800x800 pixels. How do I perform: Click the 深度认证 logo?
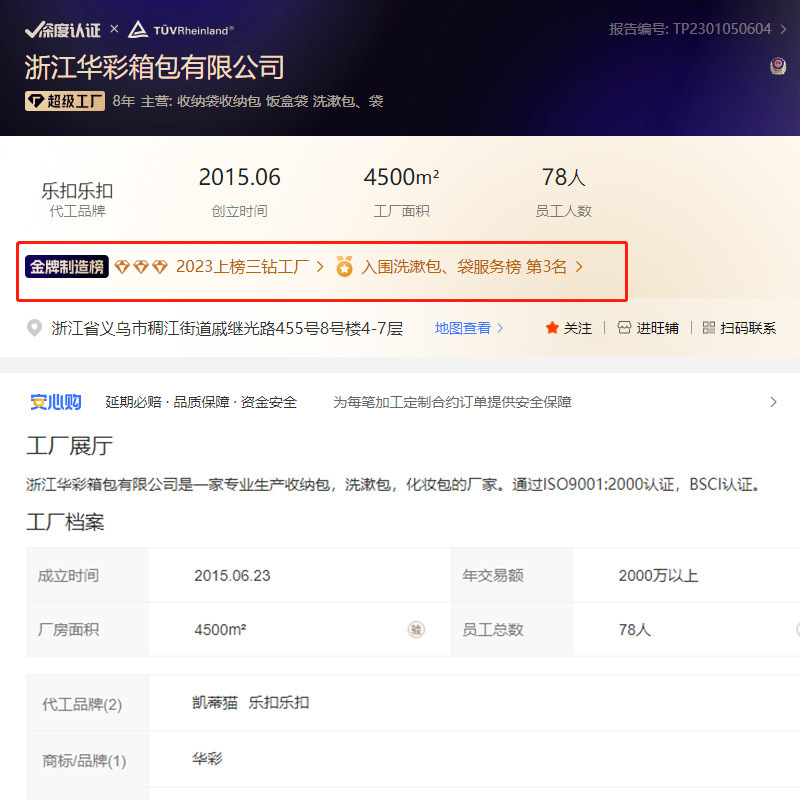coord(63,30)
